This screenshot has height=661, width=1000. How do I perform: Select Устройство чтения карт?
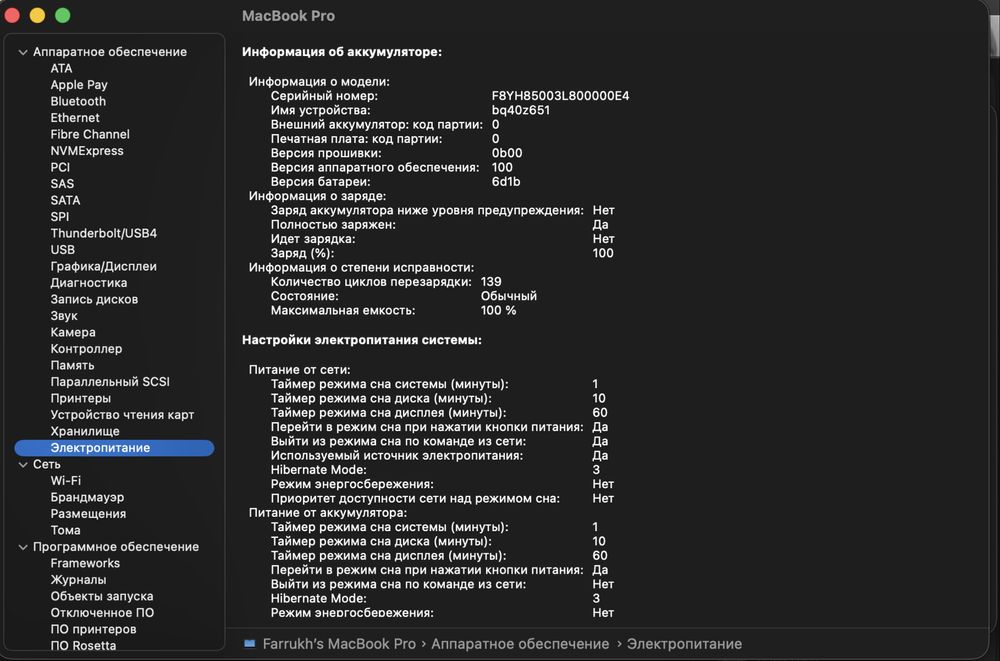point(122,415)
